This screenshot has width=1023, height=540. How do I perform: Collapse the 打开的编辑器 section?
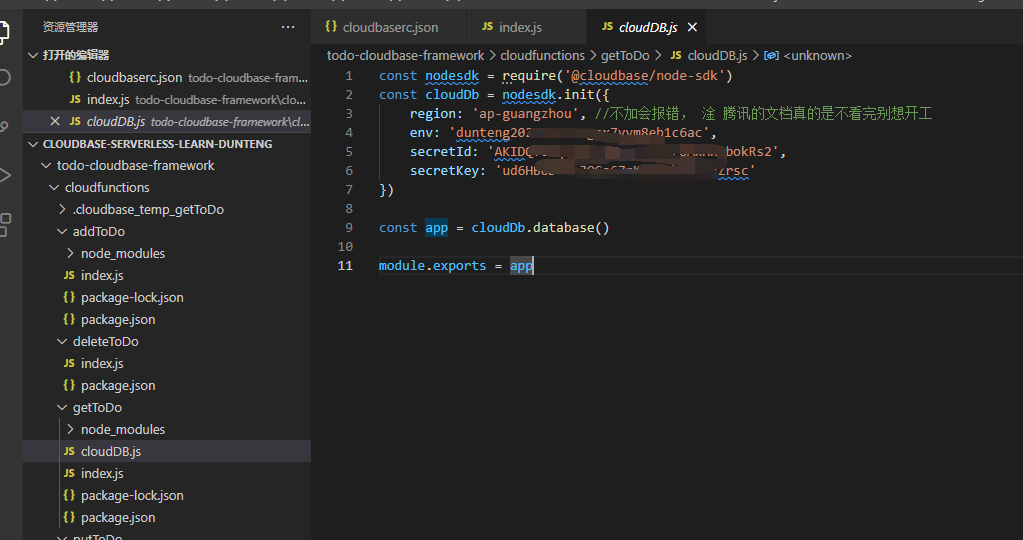tap(33, 55)
